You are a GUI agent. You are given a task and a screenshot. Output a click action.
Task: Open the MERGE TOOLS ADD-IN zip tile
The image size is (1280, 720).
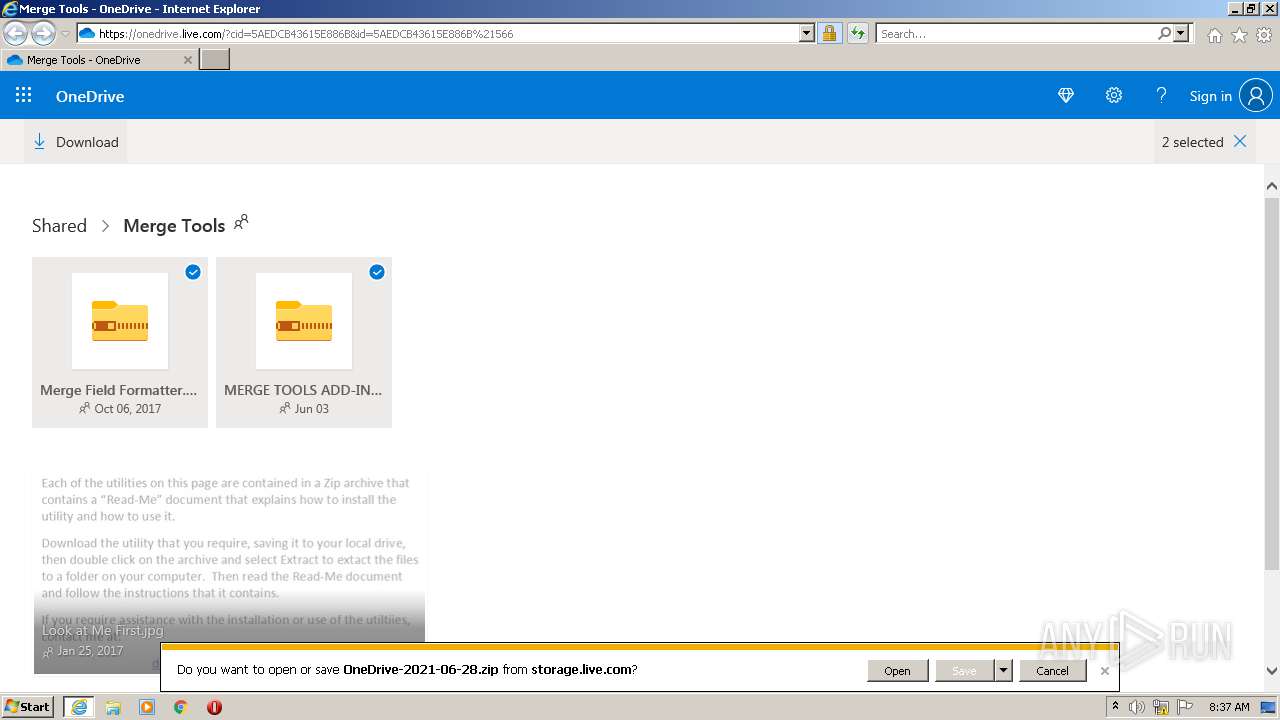[x=304, y=342]
